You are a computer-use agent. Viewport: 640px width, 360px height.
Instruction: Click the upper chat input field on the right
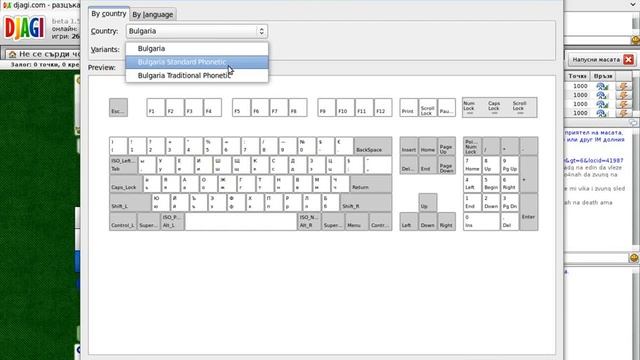(x=597, y=40)
